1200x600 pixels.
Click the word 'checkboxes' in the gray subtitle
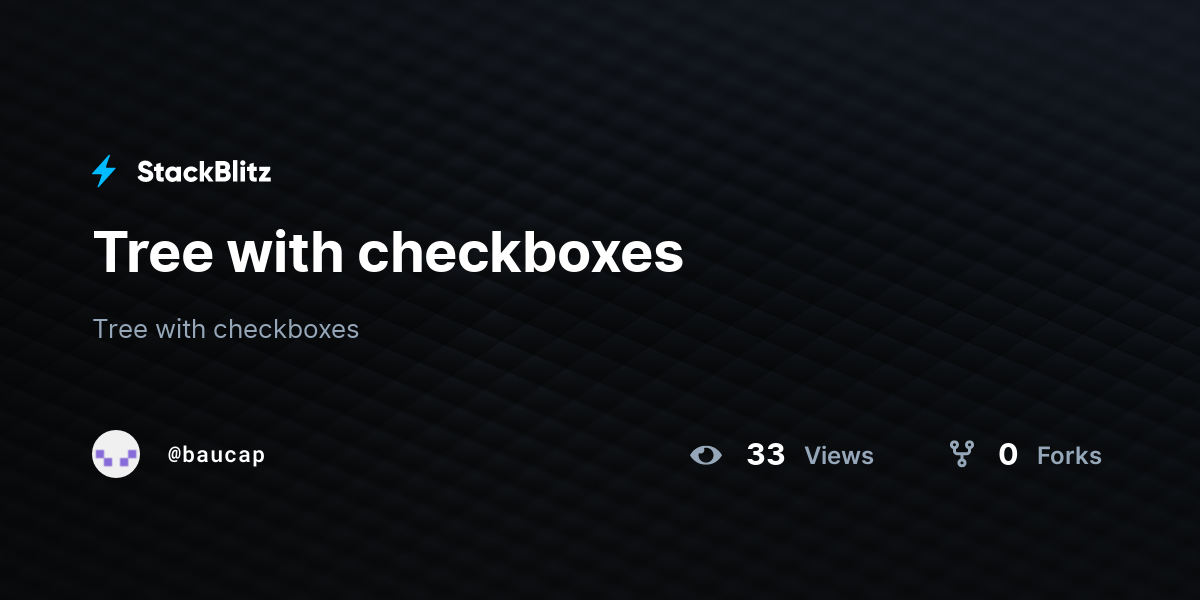[x=286, y=328]
